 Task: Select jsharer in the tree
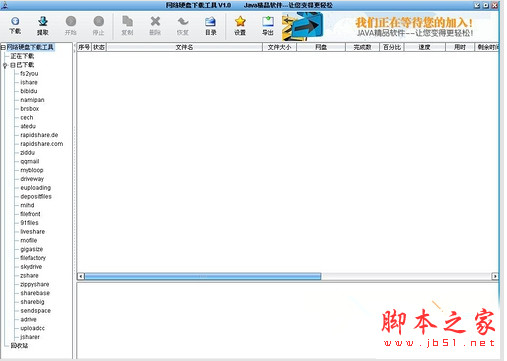pyautogui.click(x=30, y=337)
